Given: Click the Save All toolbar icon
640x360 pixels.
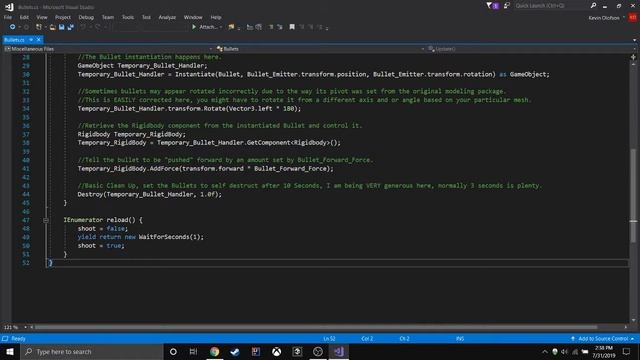Looking at the screenshot, I should [x=71, y=27].
